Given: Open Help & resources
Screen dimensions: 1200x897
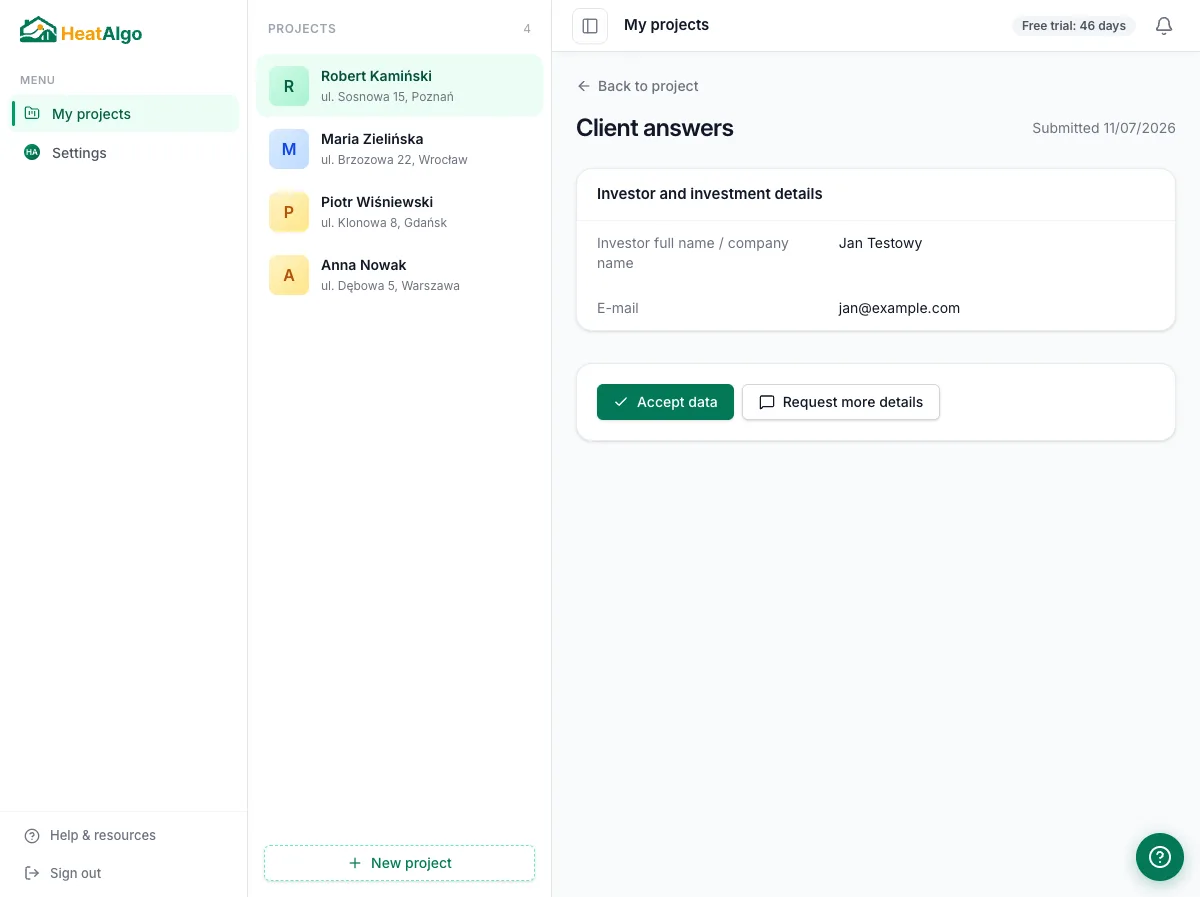Looking at the screenshot, I should [x=123, y=836].
